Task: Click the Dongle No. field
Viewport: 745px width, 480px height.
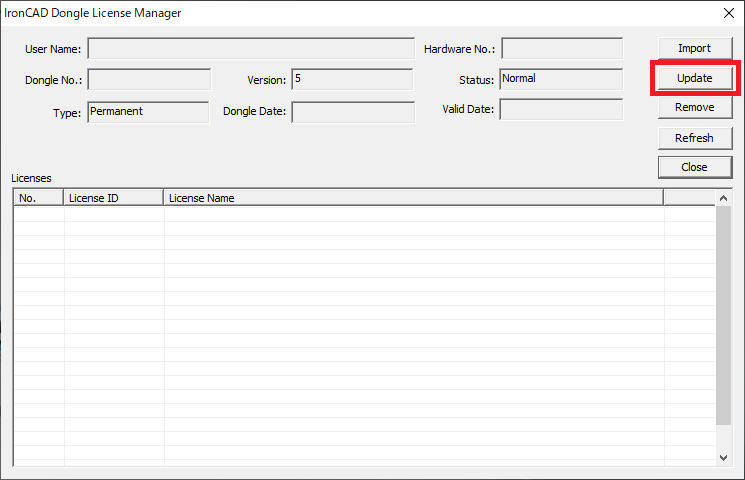Action: pyautogui.click(x=149, y=79)
